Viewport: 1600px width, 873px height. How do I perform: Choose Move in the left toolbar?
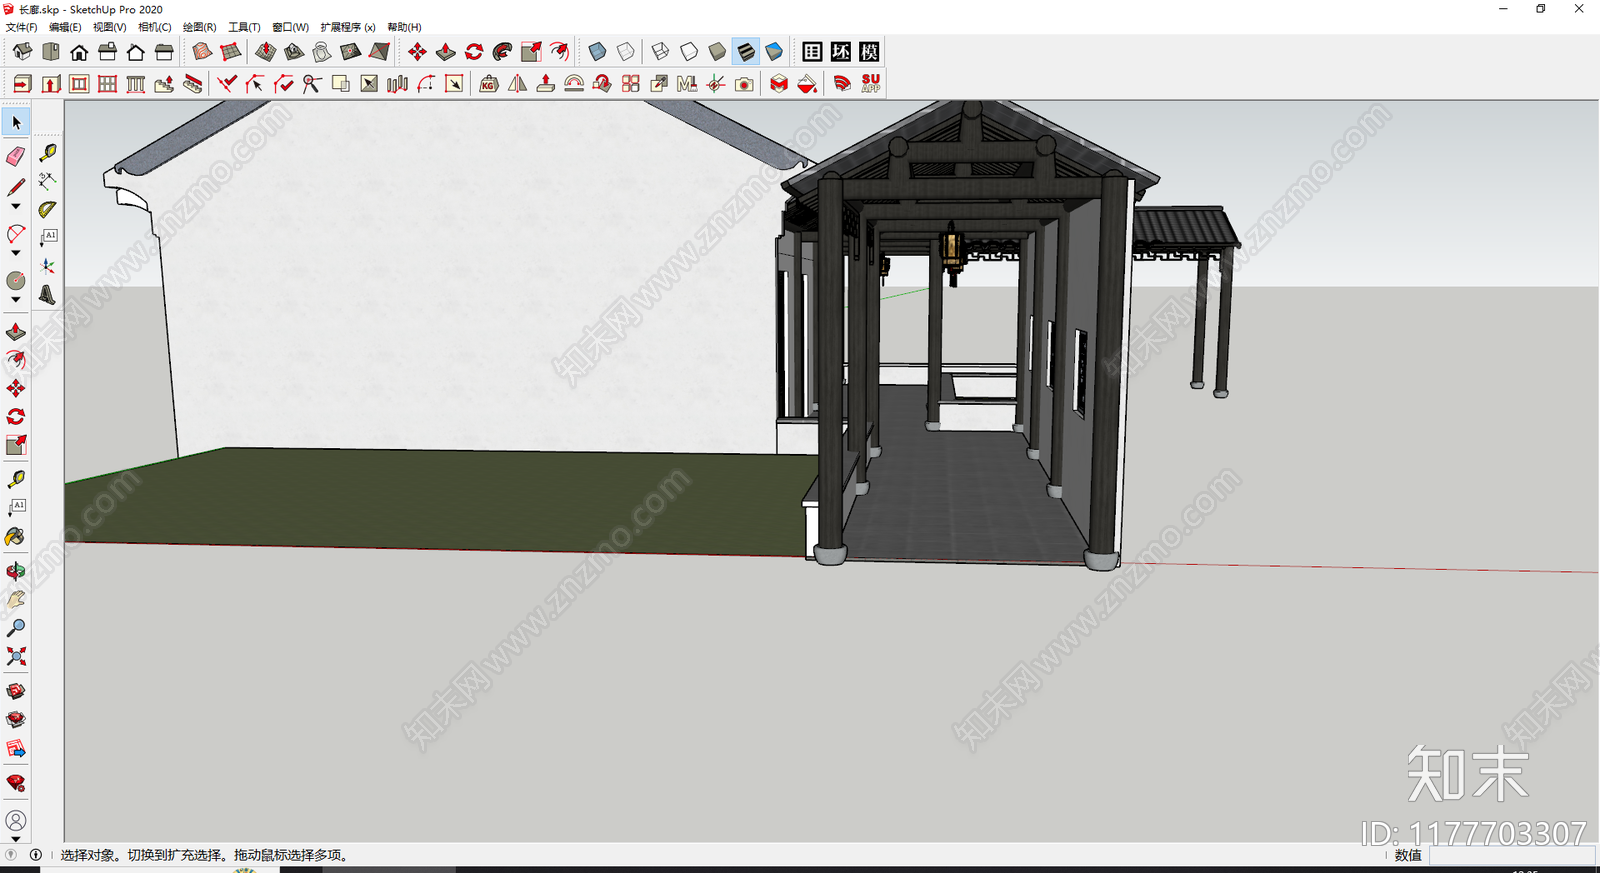16,388
